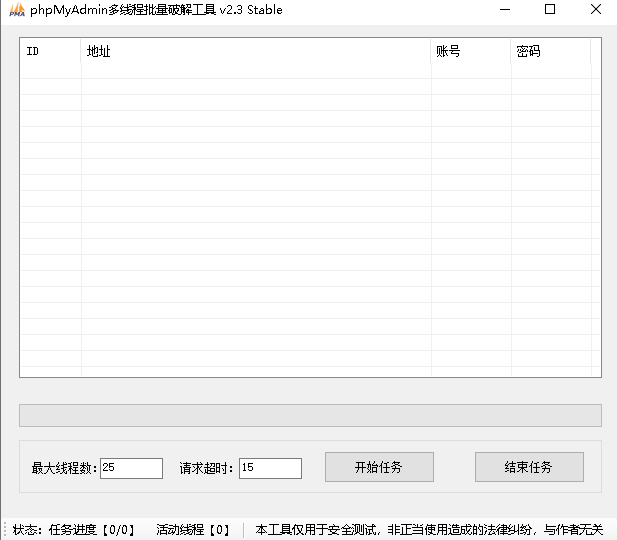Image resolution: width=617 pixels, height=540 pixels.
Task: Minimize the phpMyAdmin tool window
Action: pyautogui.click(x=505, y=9)
